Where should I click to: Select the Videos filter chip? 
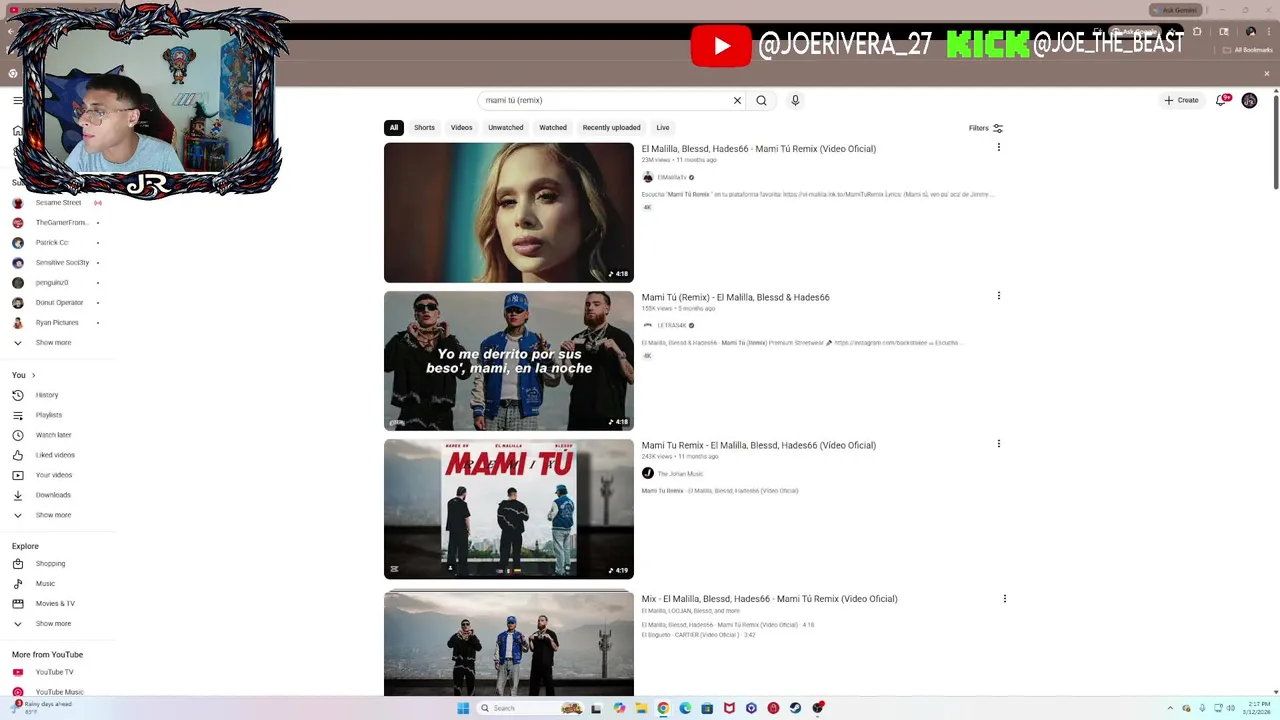[461, 127]
